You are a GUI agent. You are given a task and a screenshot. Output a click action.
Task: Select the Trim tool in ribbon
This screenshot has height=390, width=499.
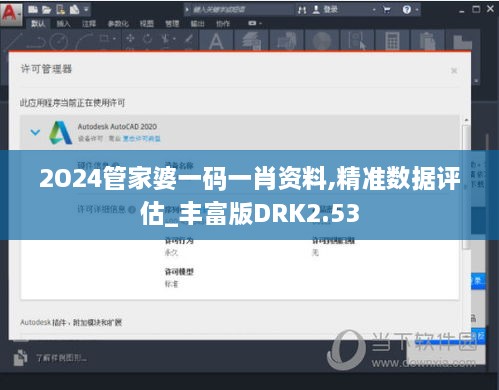click(x=165, y=39)
